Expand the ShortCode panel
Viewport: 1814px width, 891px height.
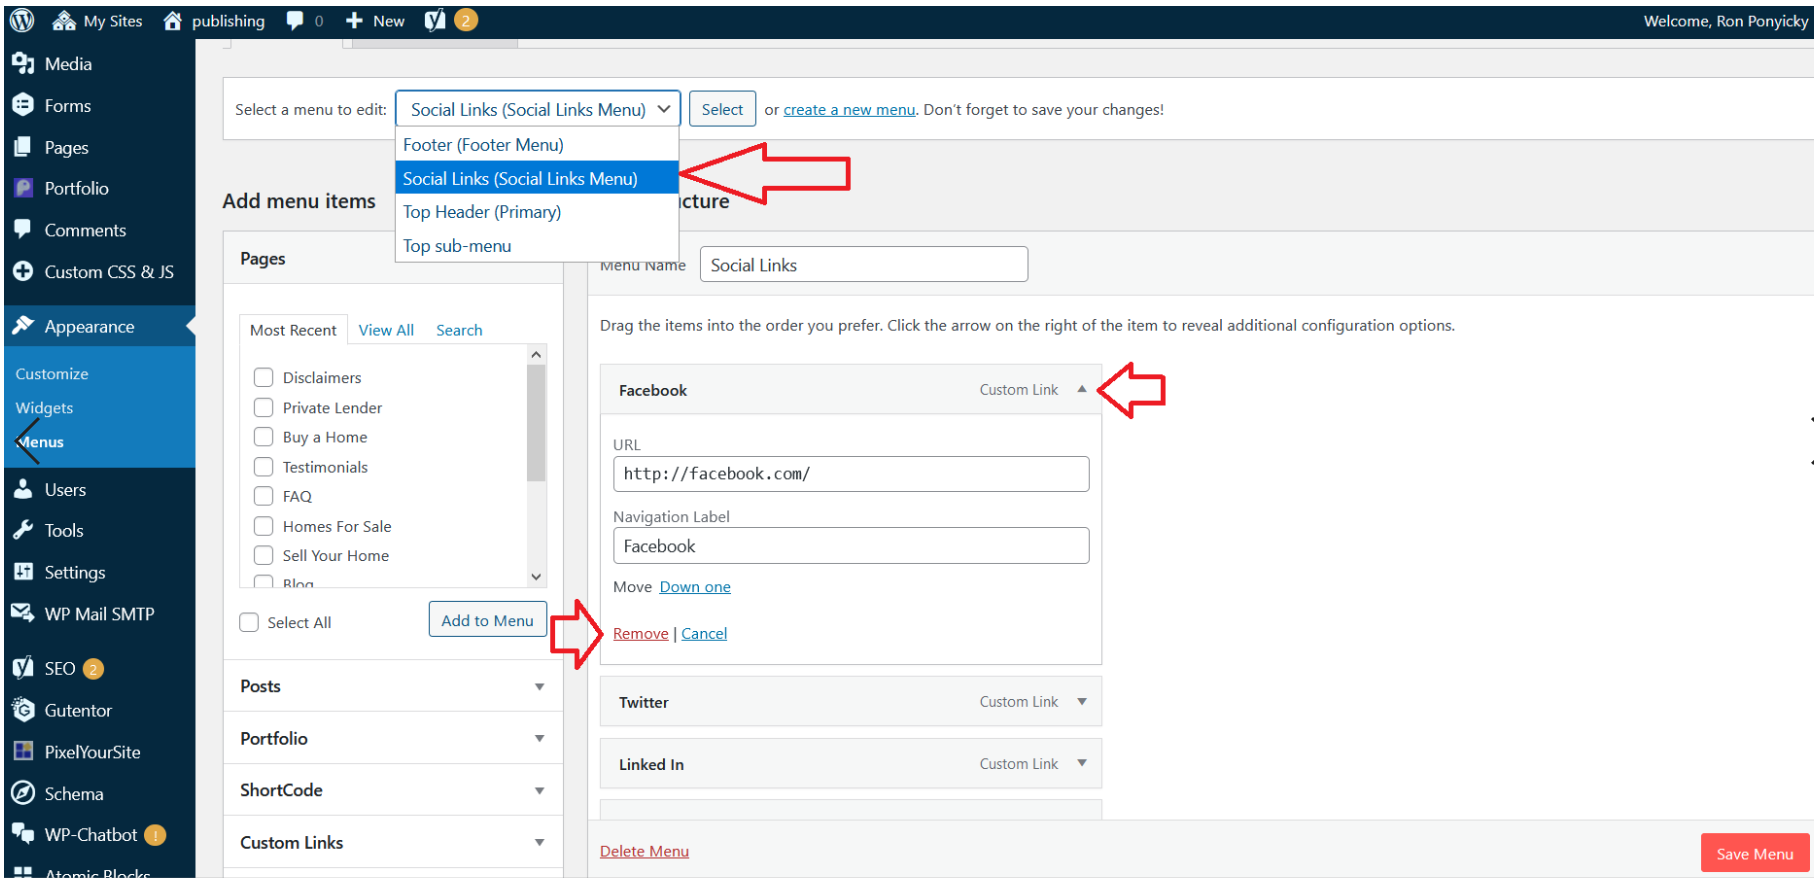(x=539, y=791)
